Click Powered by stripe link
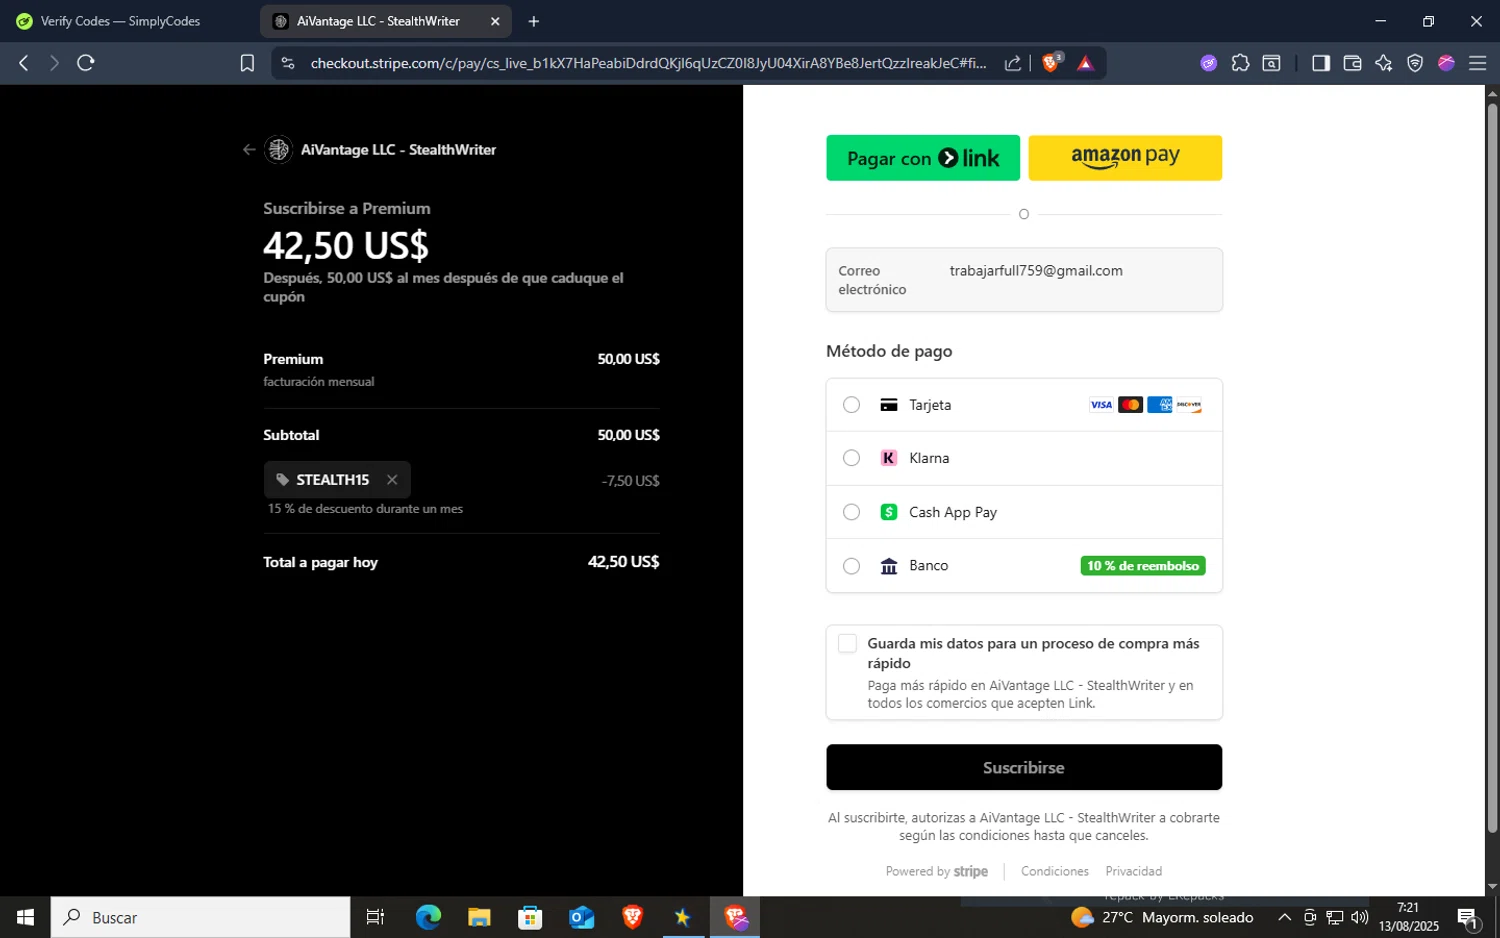Viewport: 1500px width, 938px height. (x=937, y=872)
